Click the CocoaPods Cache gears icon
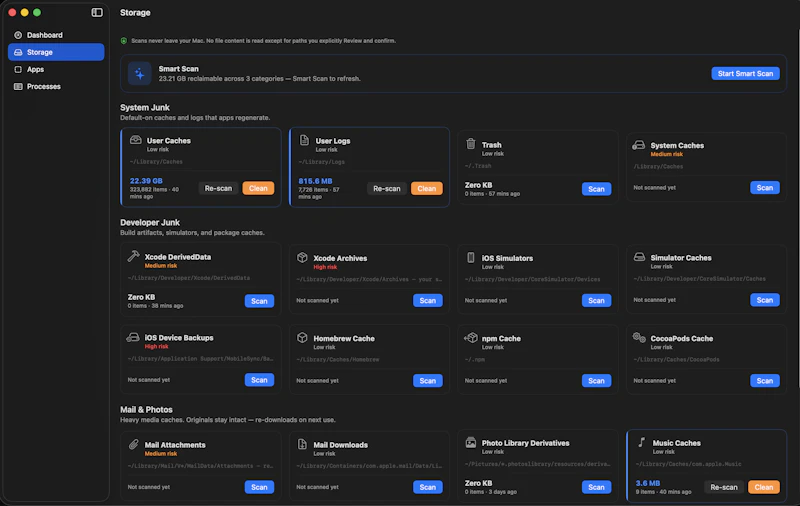Image resolution: width=800 pixels, height=506 pixels. coord(639,338)
